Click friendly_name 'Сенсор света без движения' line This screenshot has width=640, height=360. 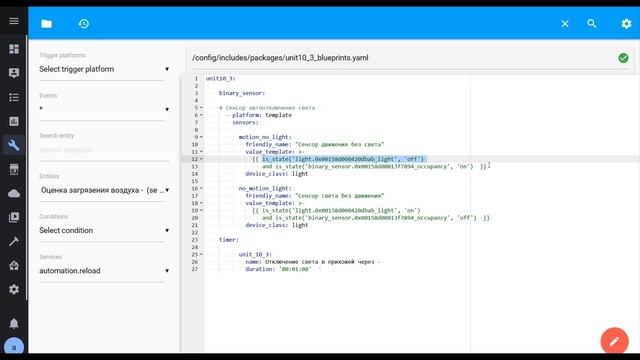(x=315, y=196)
